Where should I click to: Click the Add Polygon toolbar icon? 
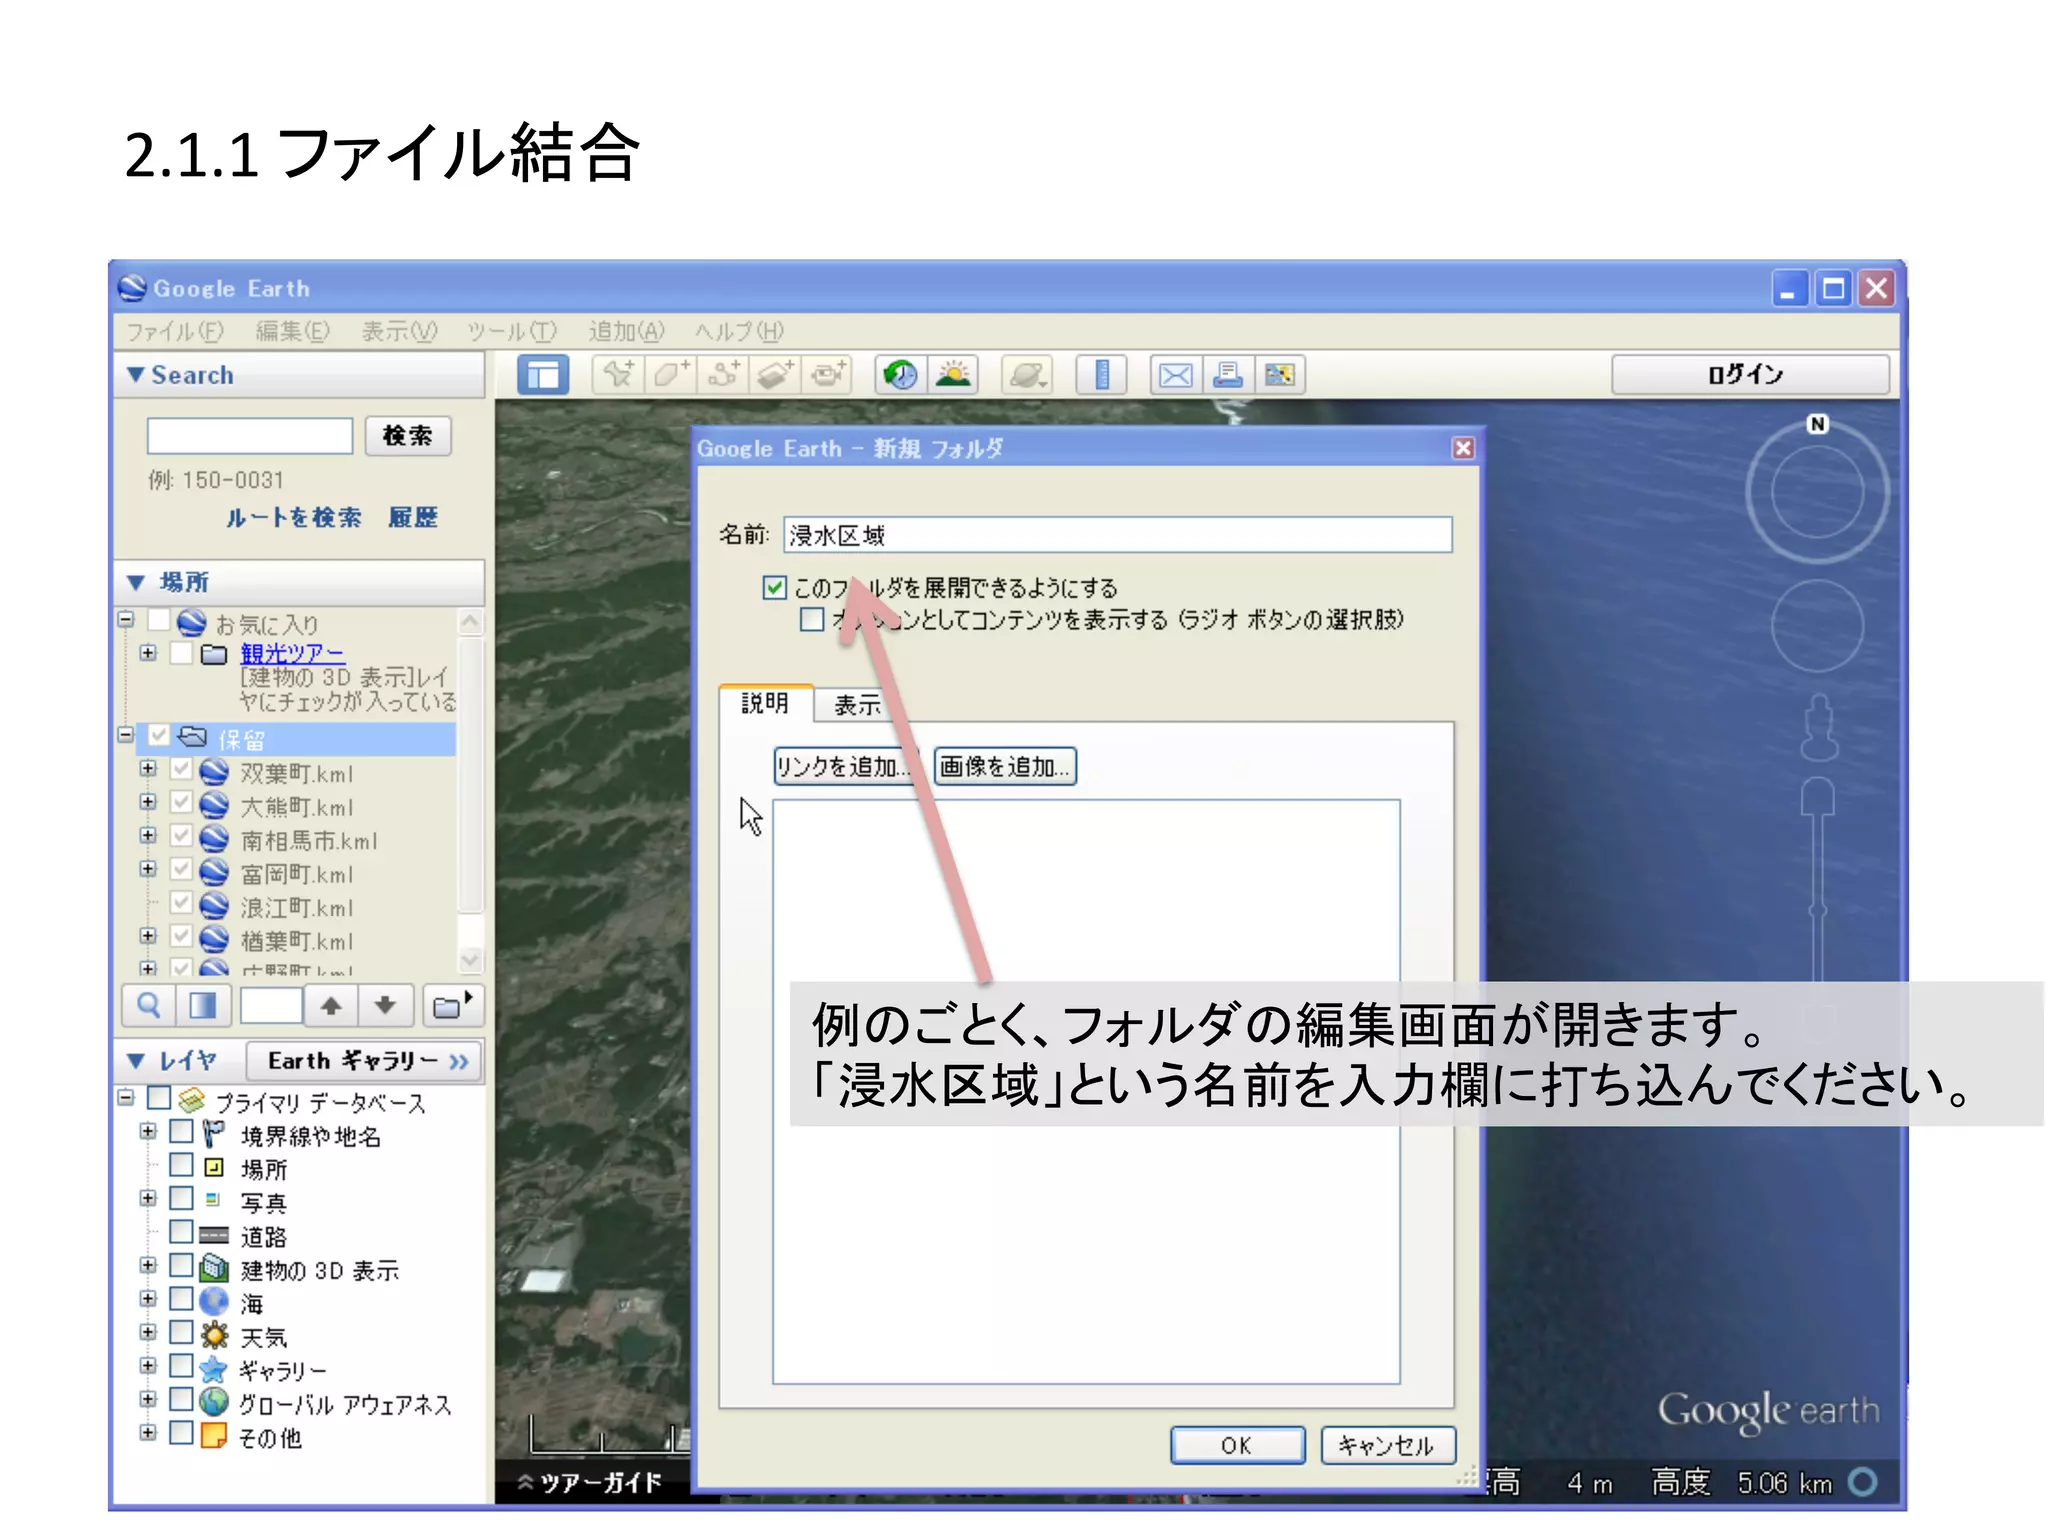671,376
